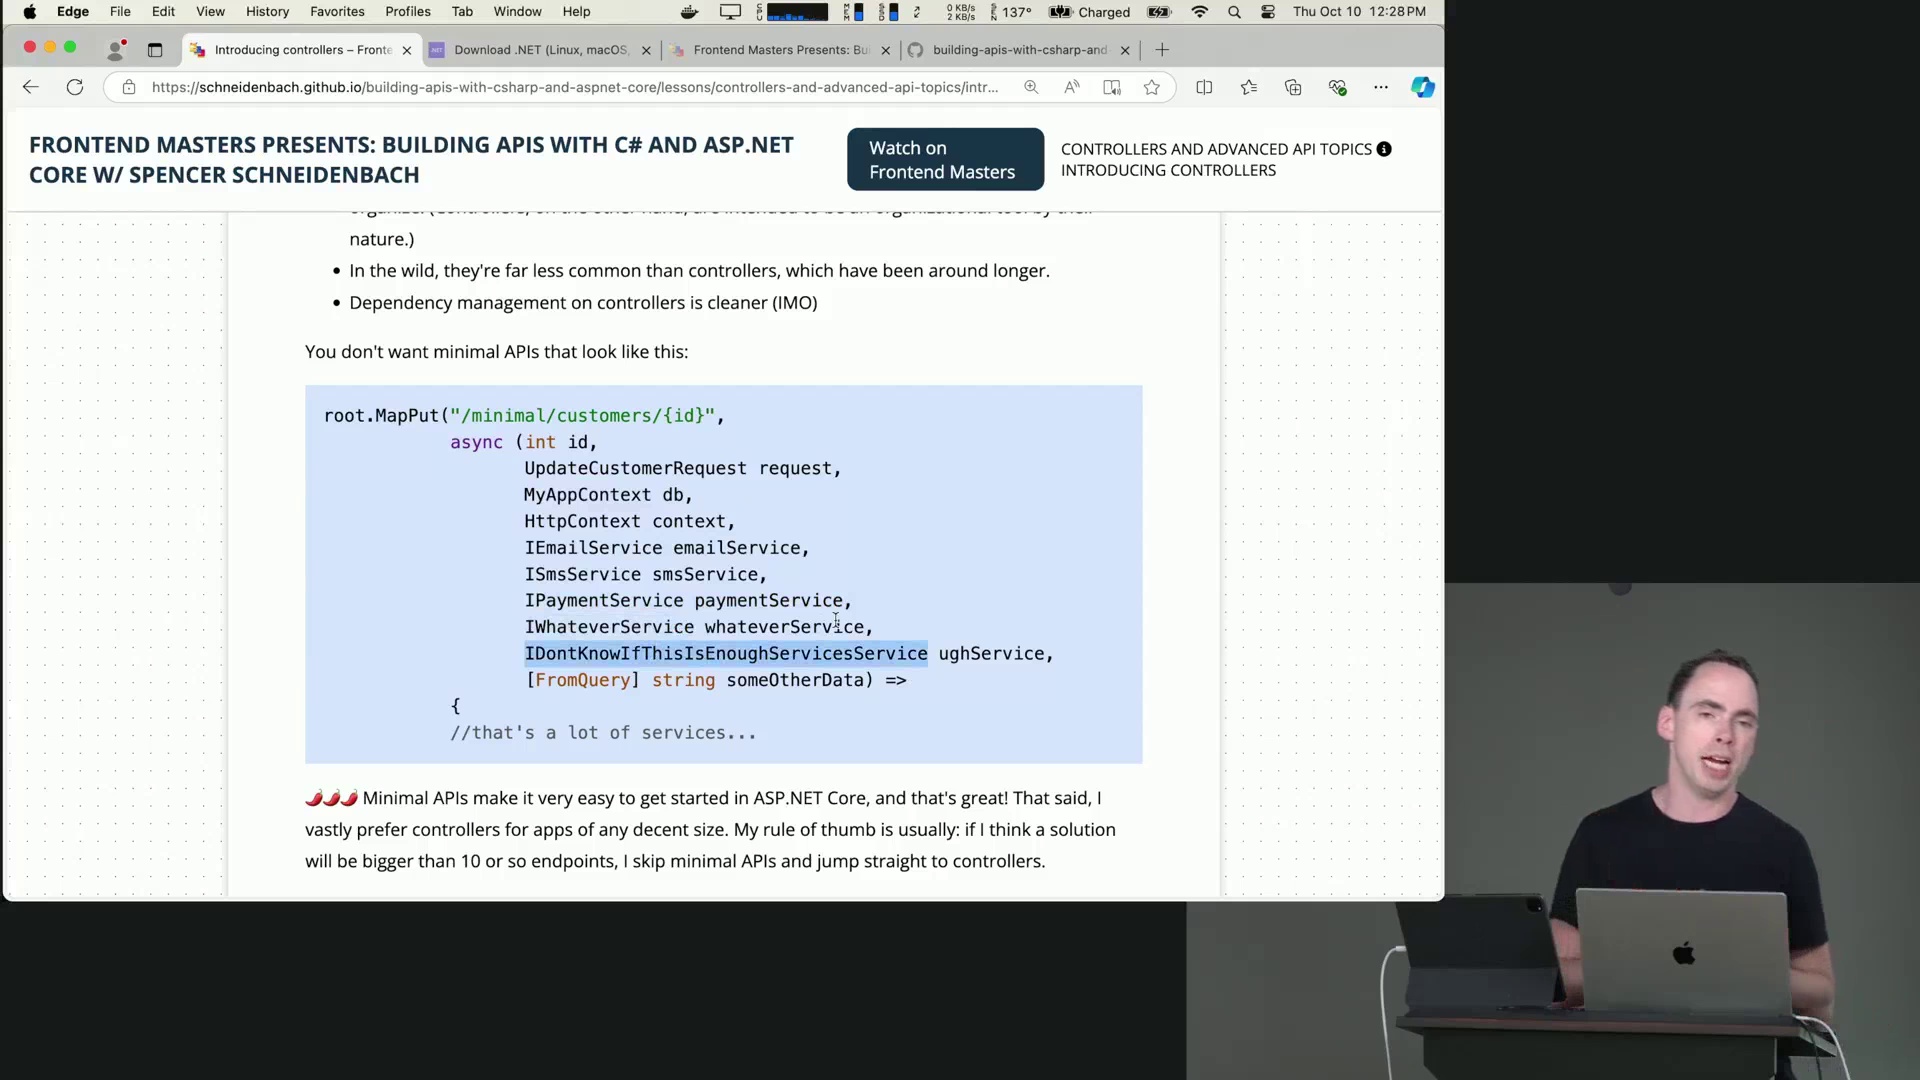
Task: Open Spotlight search in menu bar
Action: point(1234,12)
